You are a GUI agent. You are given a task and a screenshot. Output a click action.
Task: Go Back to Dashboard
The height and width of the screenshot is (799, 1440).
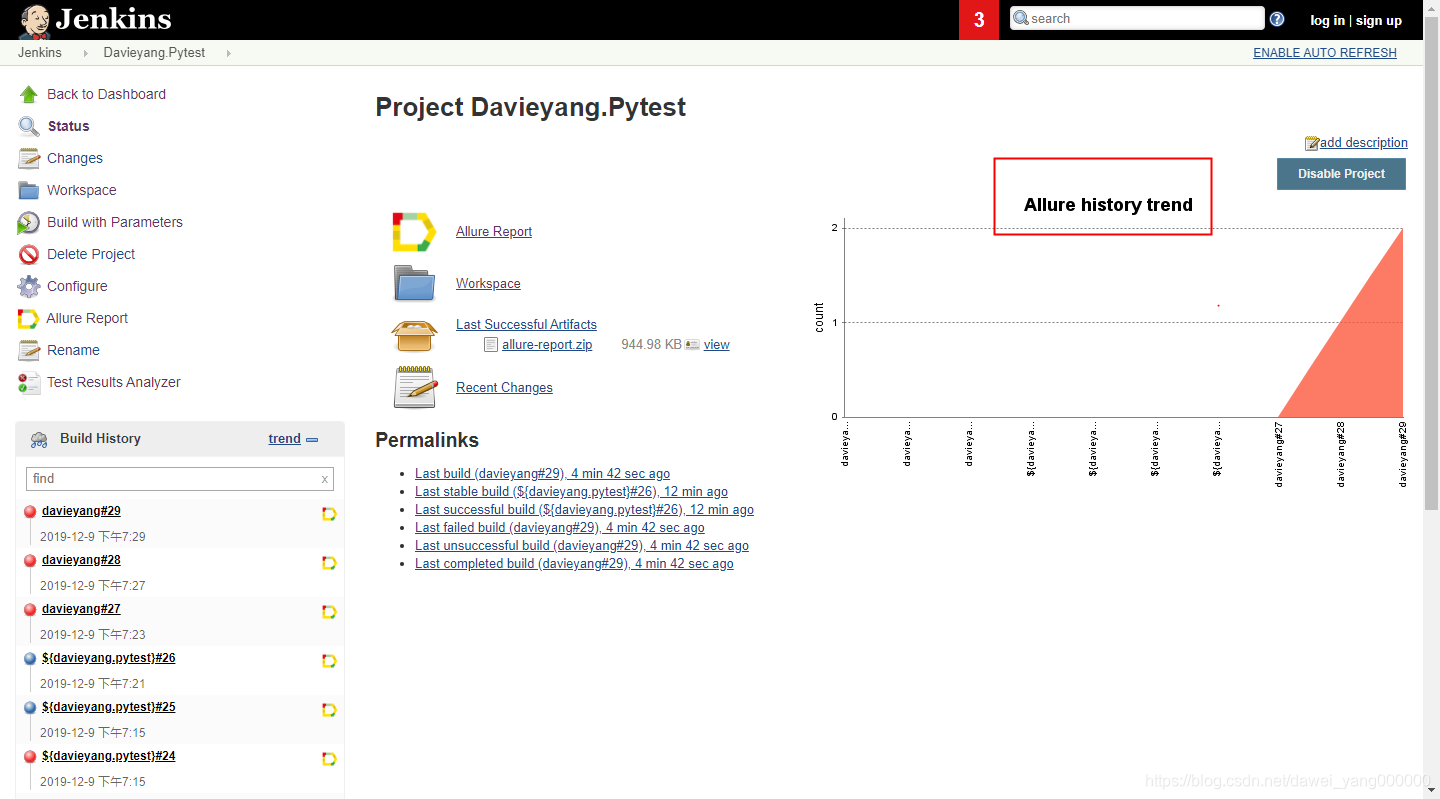(106, 94)
